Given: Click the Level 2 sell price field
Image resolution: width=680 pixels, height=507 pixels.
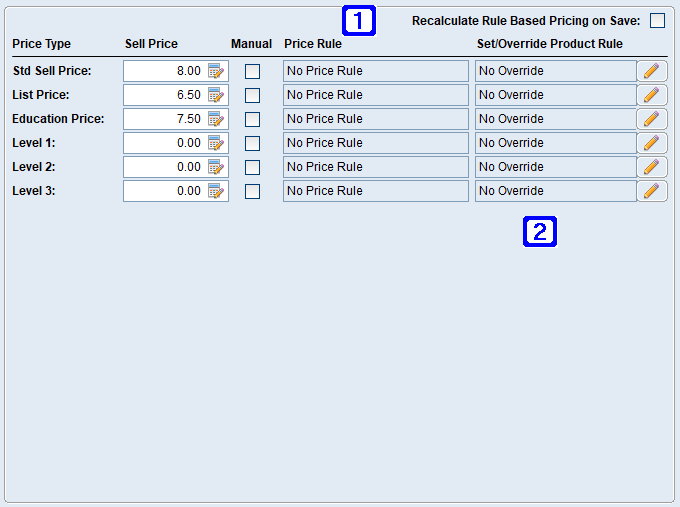Looking at the screenshot, I should pos(164,167).
